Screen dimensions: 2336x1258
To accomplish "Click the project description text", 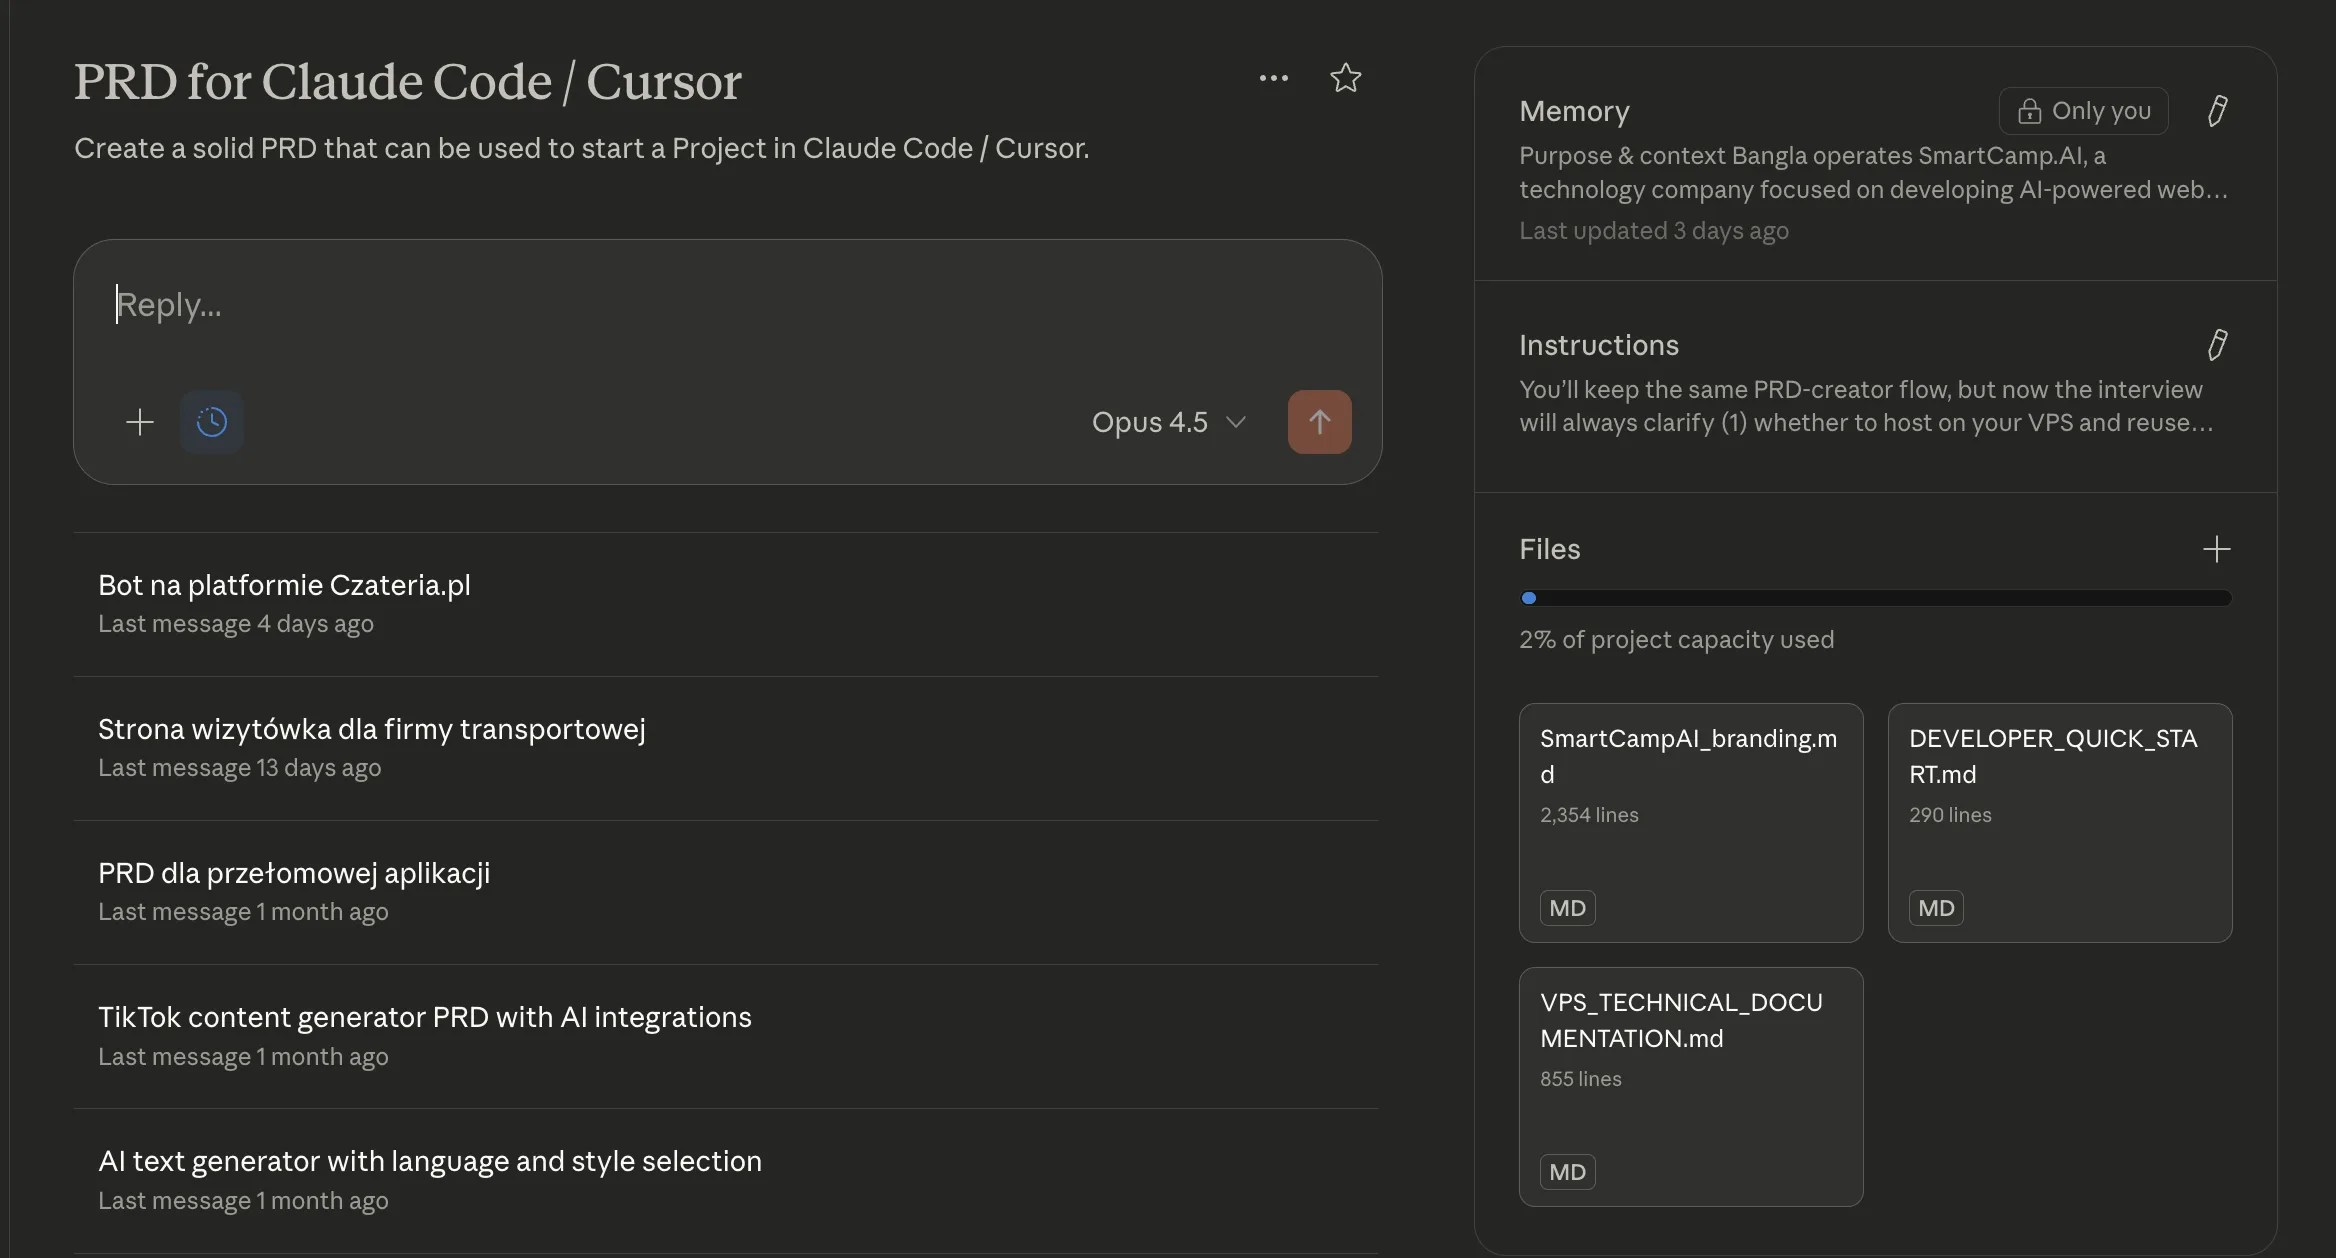I will pos(582,148).
